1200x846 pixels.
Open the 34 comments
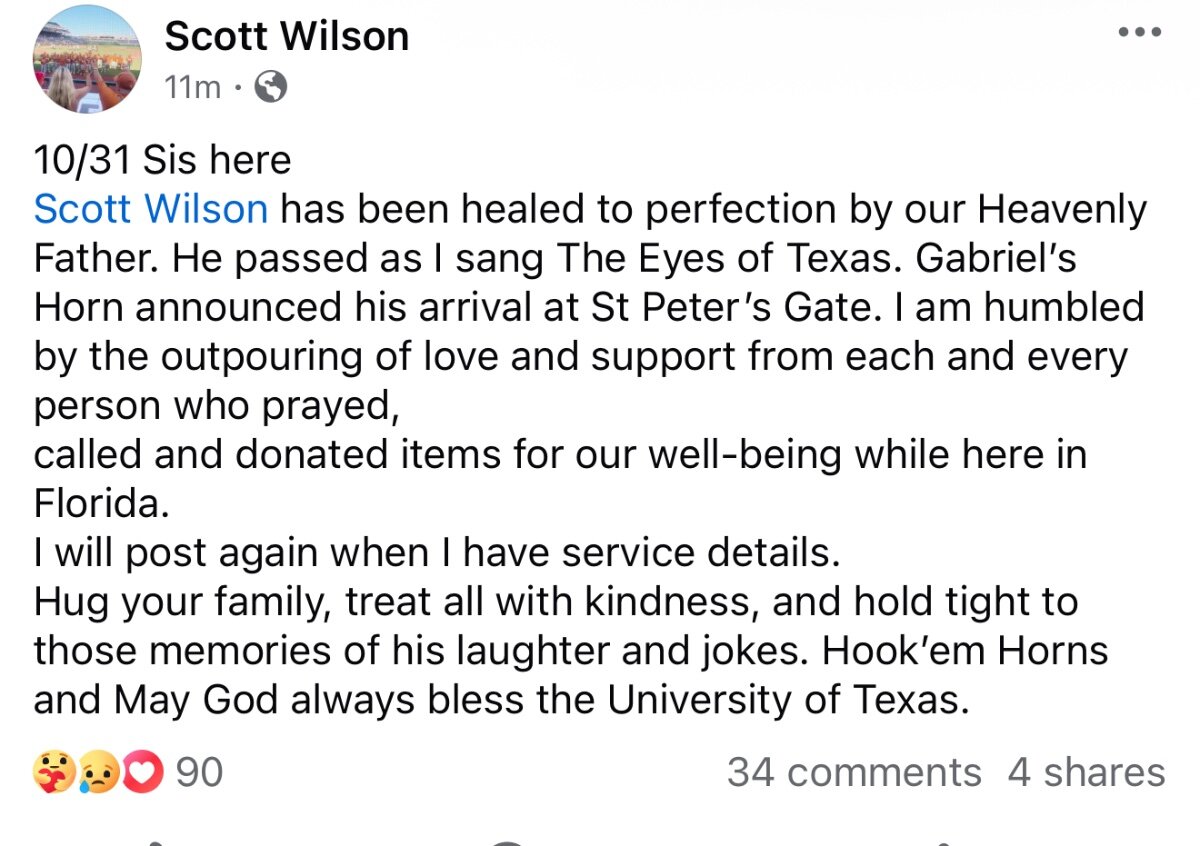pos(854,773)
